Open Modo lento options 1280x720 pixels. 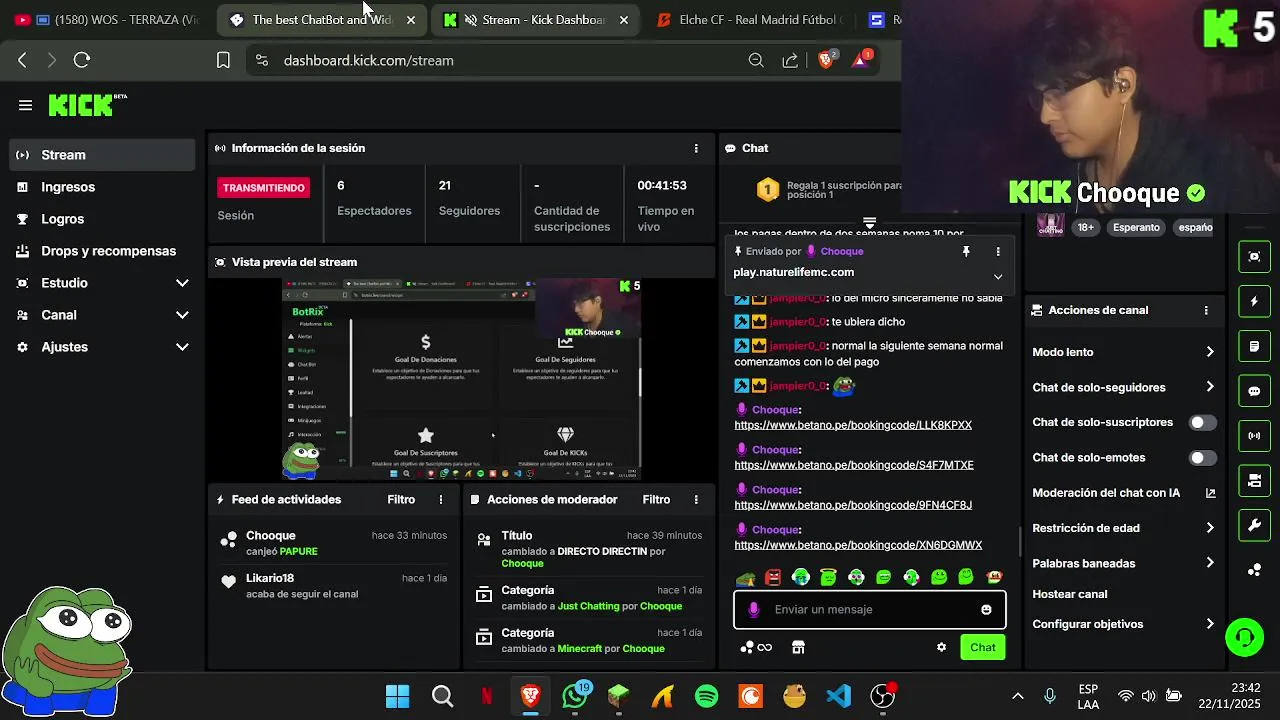(x=1123, y=352)
